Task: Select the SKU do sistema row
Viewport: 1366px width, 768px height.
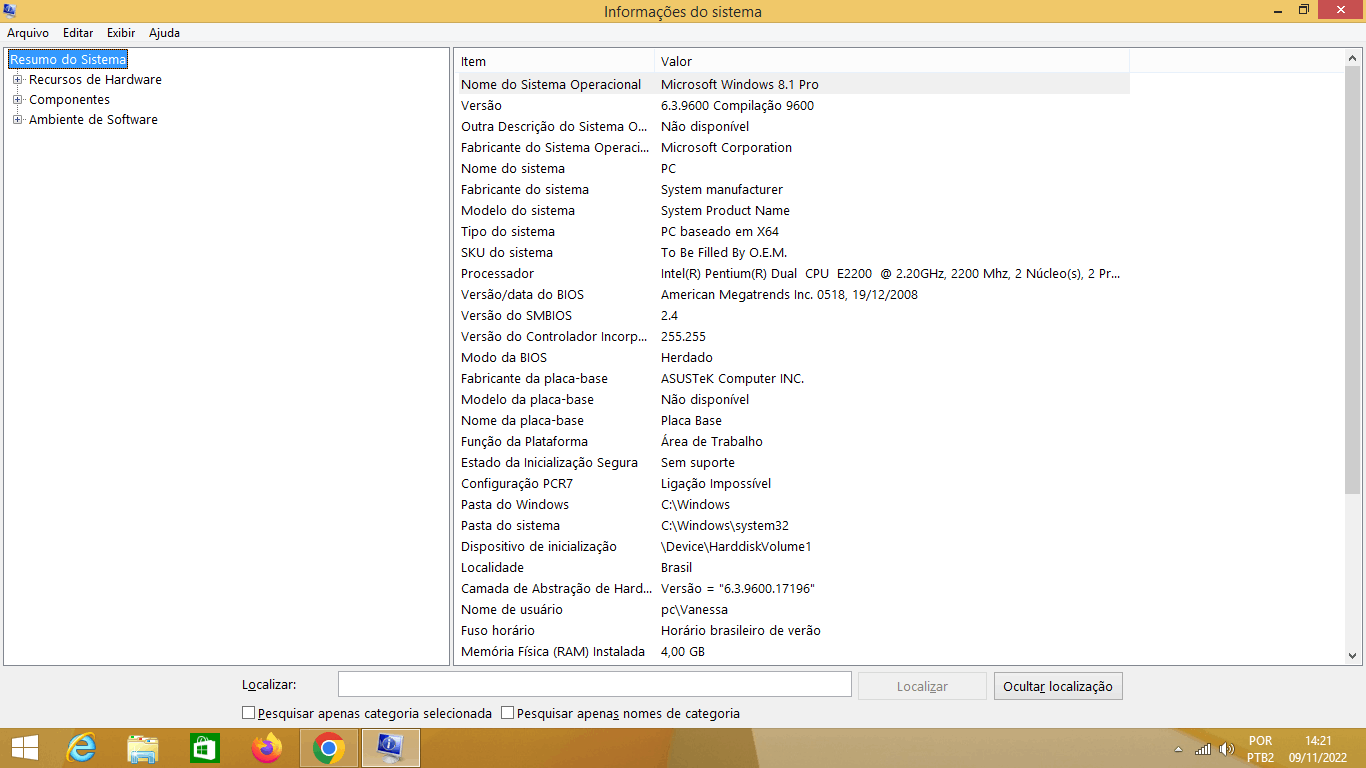Action: point(793,252)
